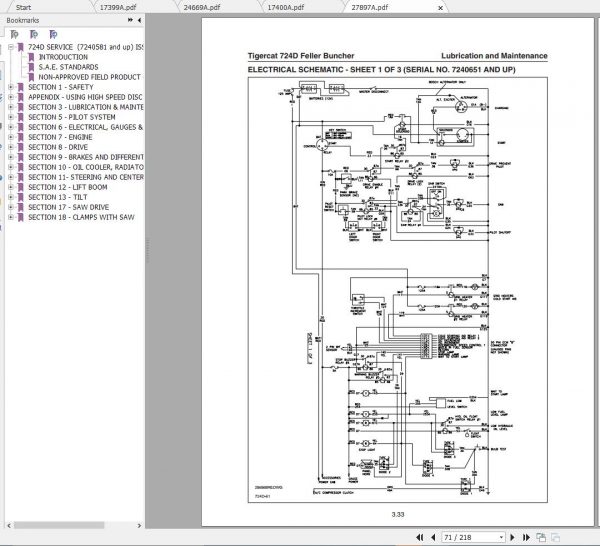Jump to SECTION 12 - LIFT BOOM
The width and height of the screenshot is (600, 546).
pos(68,187)
